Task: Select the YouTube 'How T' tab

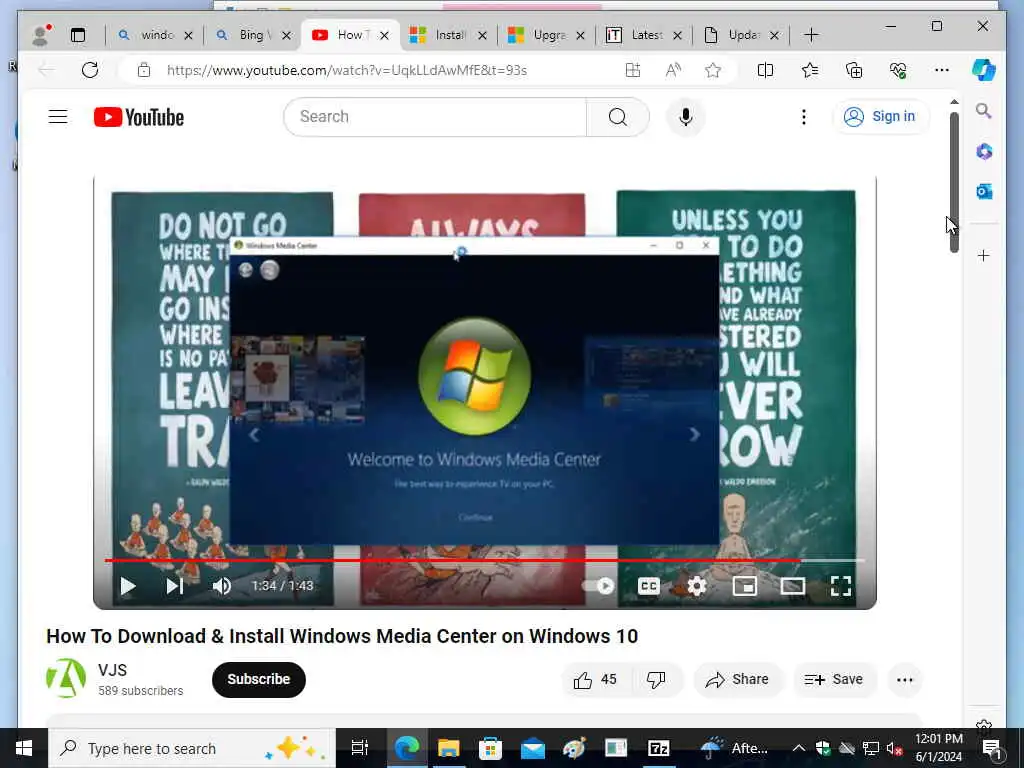Action: click(349, 35)
